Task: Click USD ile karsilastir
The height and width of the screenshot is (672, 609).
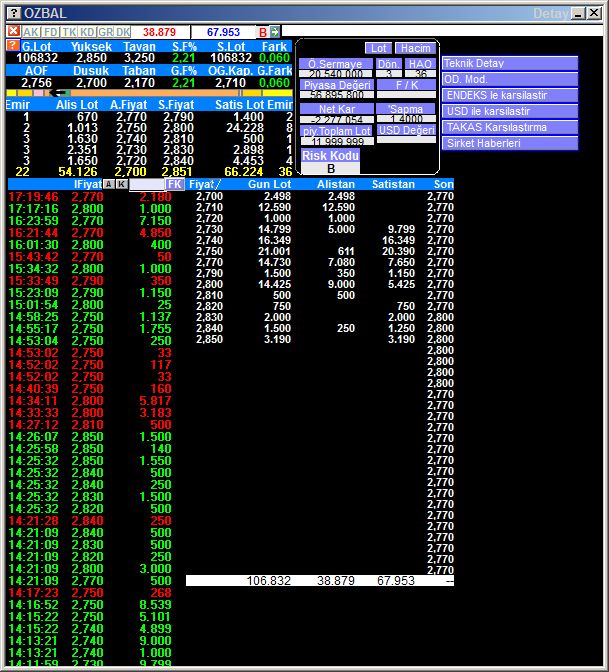Action: [x=510, y=111]
